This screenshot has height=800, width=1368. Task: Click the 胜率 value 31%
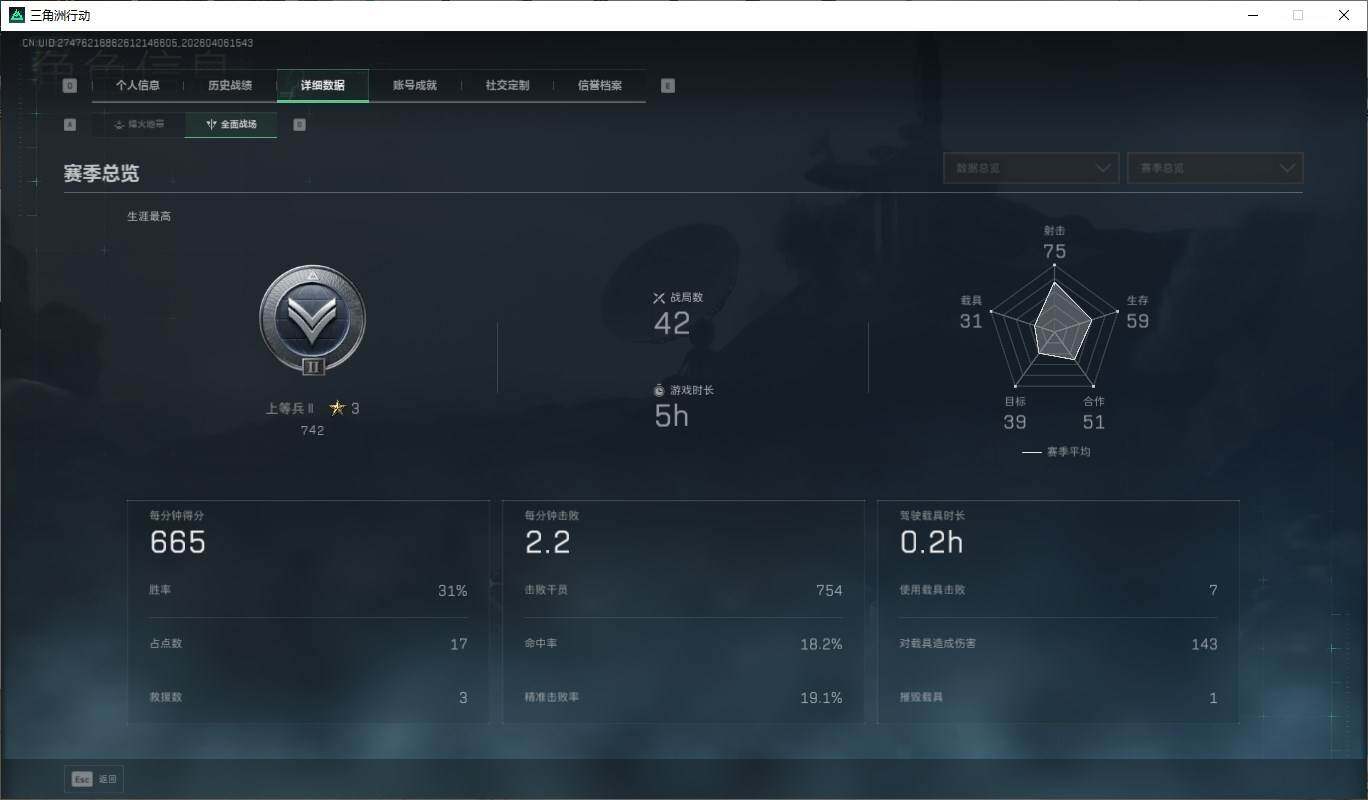[x=453, y=591]
